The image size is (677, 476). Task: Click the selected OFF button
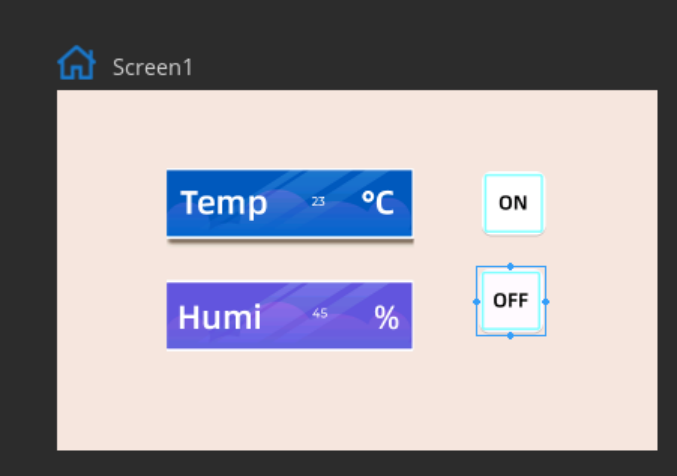click(511, 301)
